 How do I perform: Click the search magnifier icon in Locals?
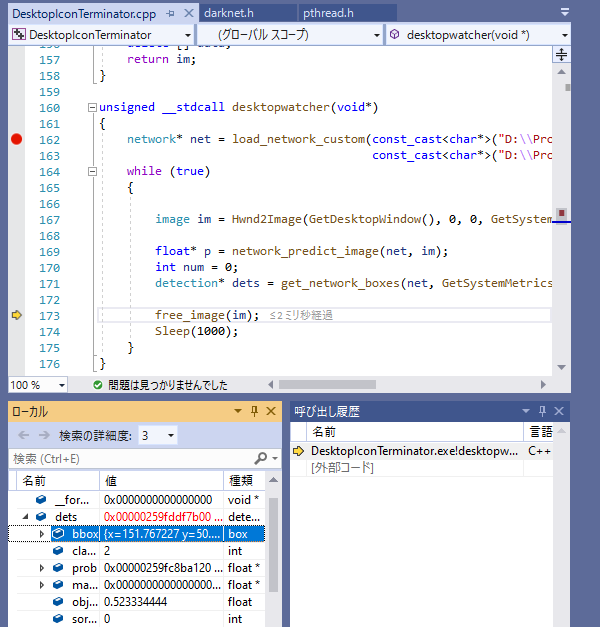(x=260, y=458)
